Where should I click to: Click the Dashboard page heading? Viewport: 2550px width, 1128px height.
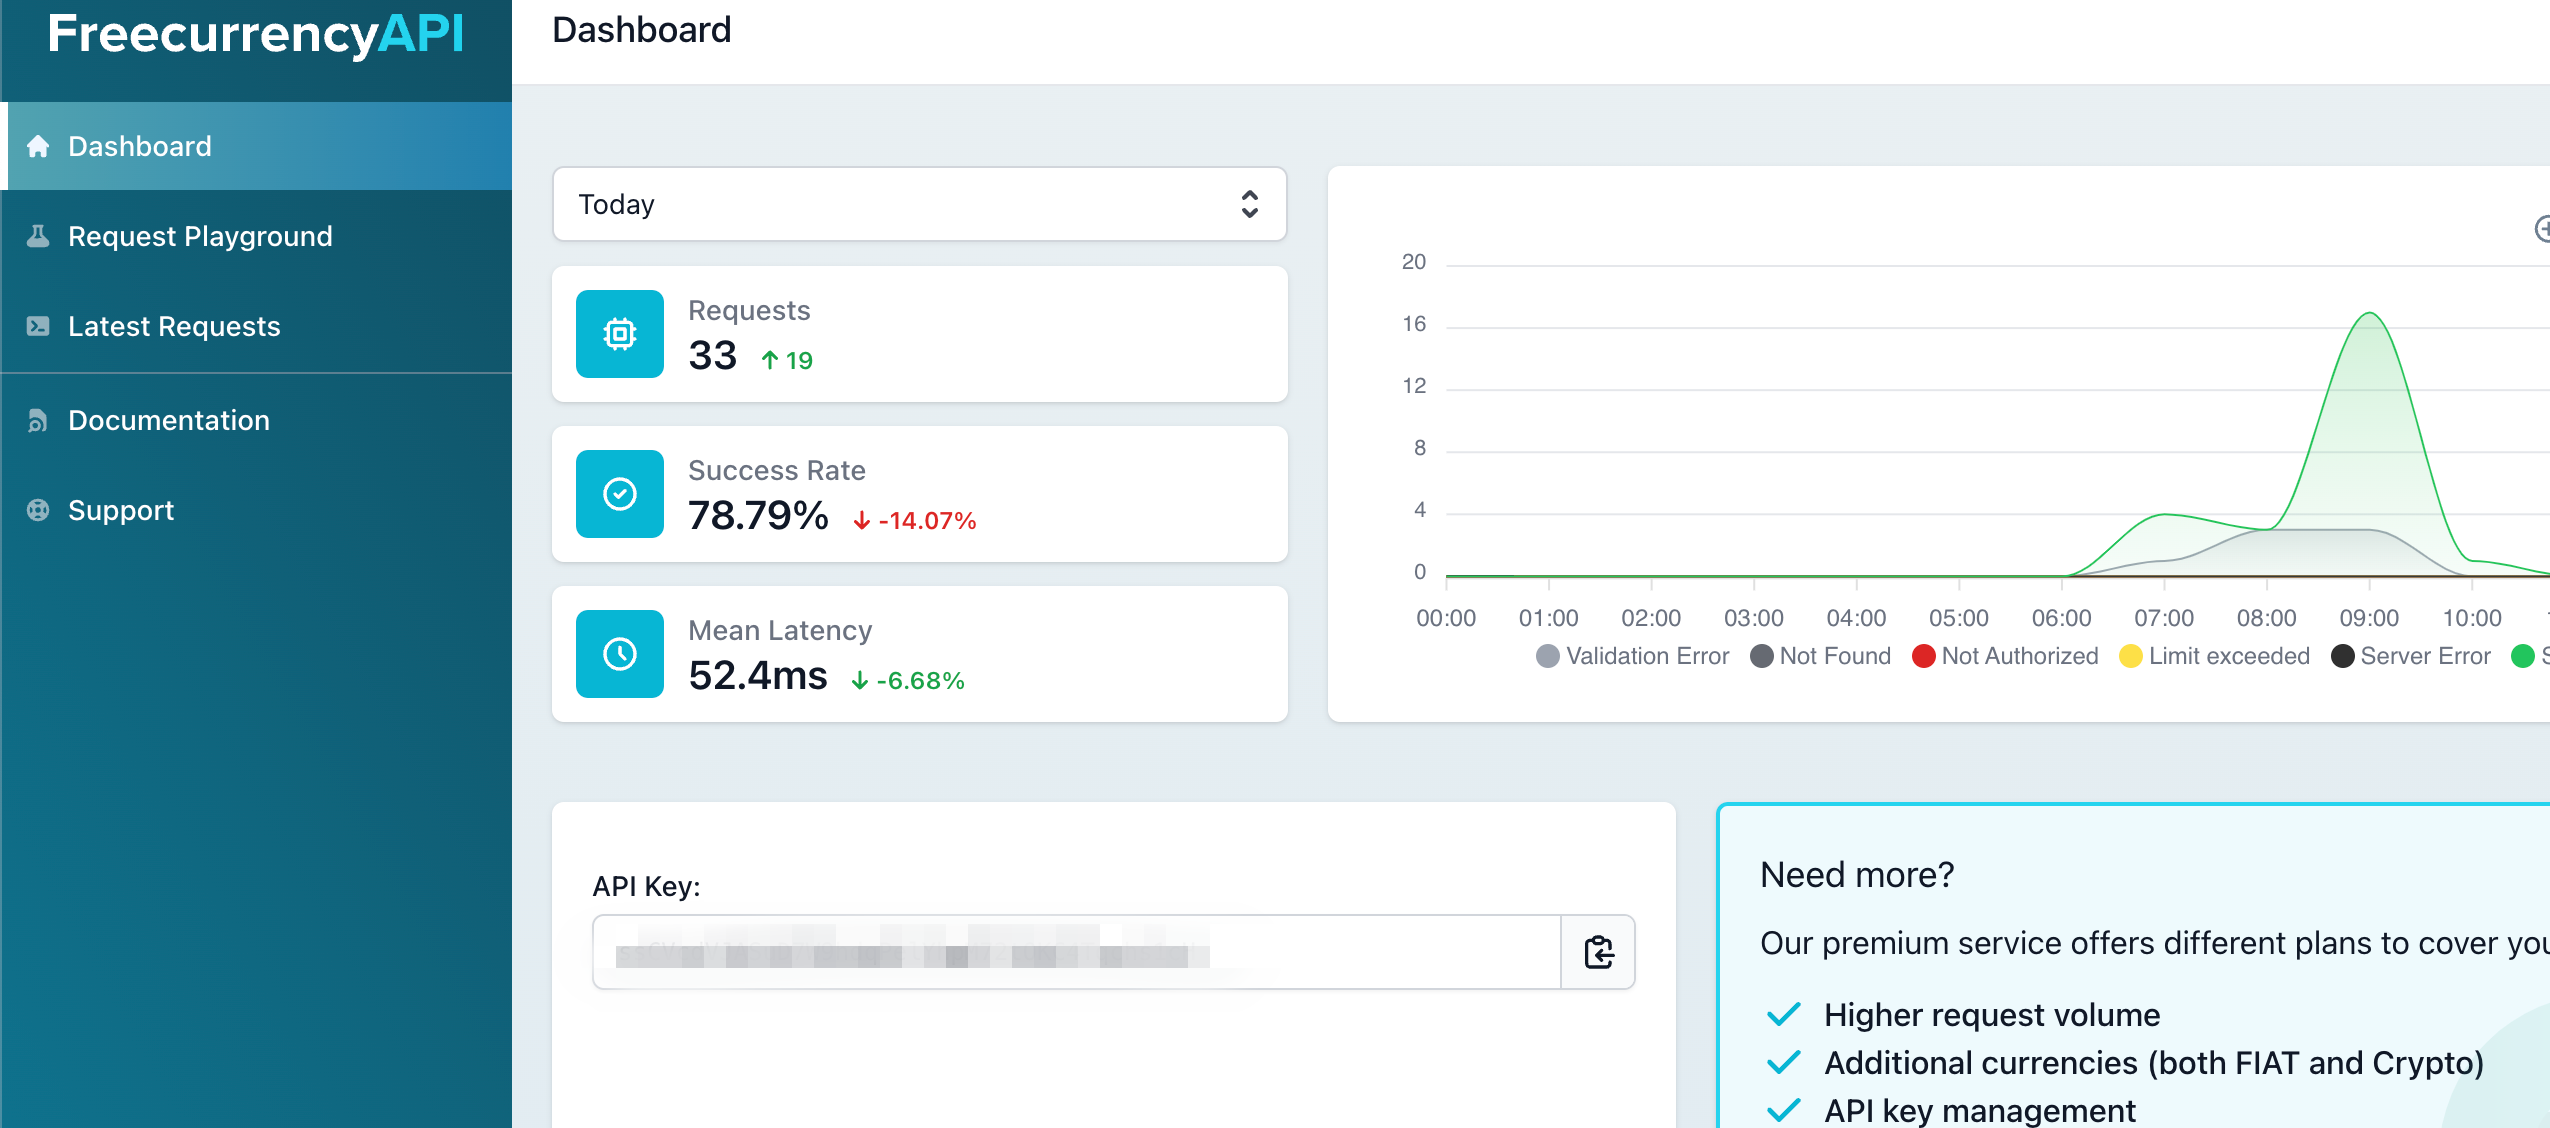click(642, 30)
